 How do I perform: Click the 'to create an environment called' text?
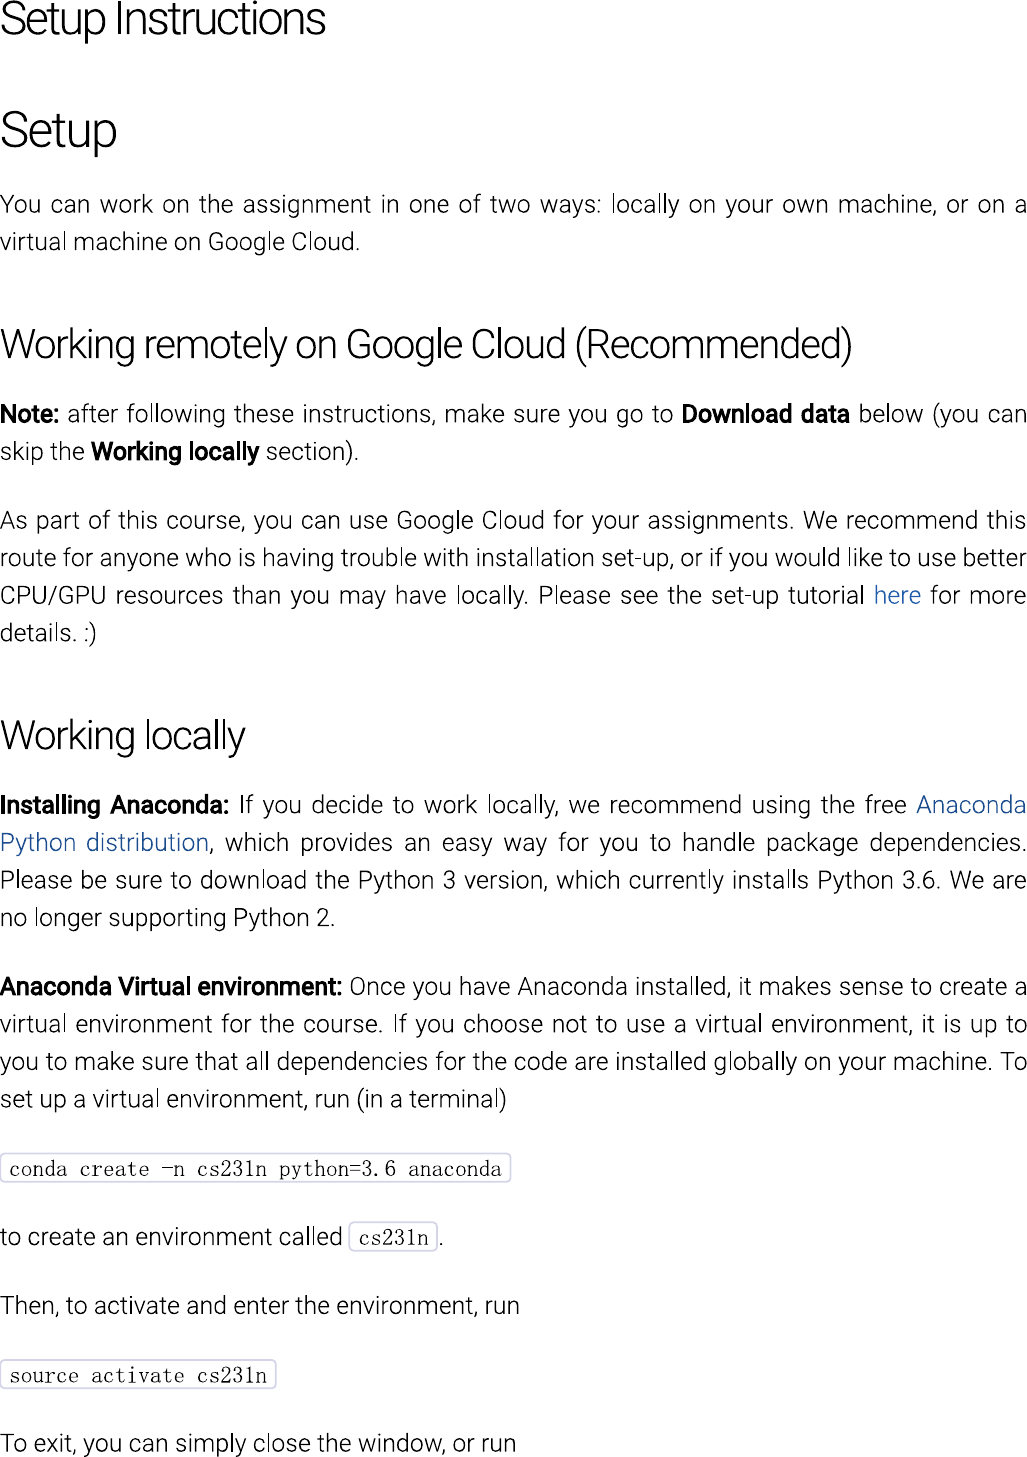[171, 1237]
